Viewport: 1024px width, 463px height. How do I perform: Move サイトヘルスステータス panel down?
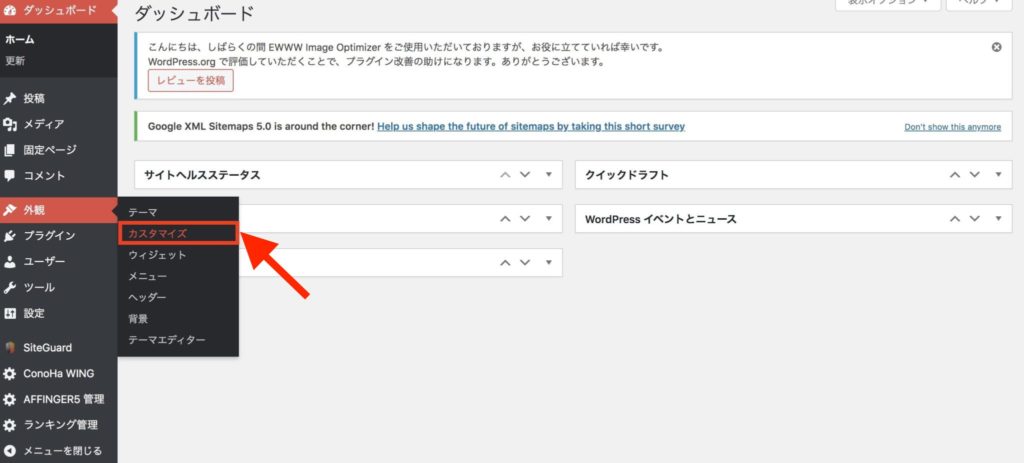click(524, 175)
